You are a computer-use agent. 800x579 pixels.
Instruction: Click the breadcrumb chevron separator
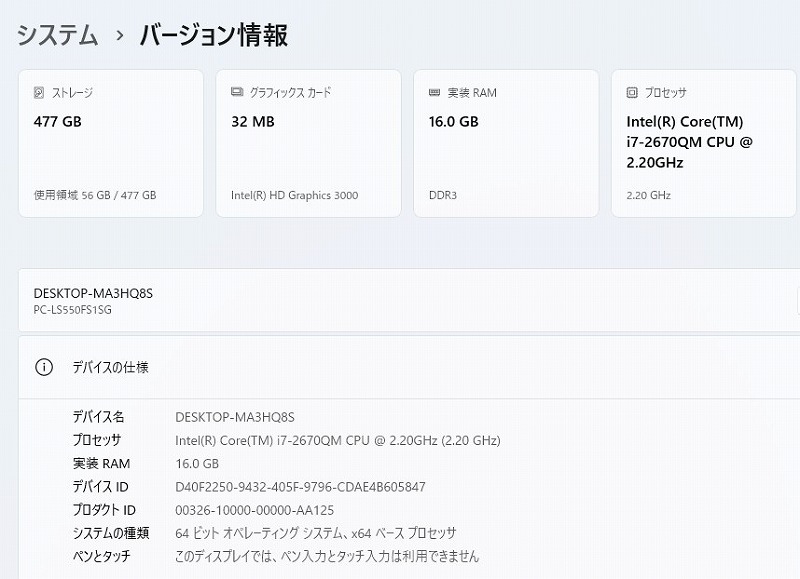[x=120, y=36]
